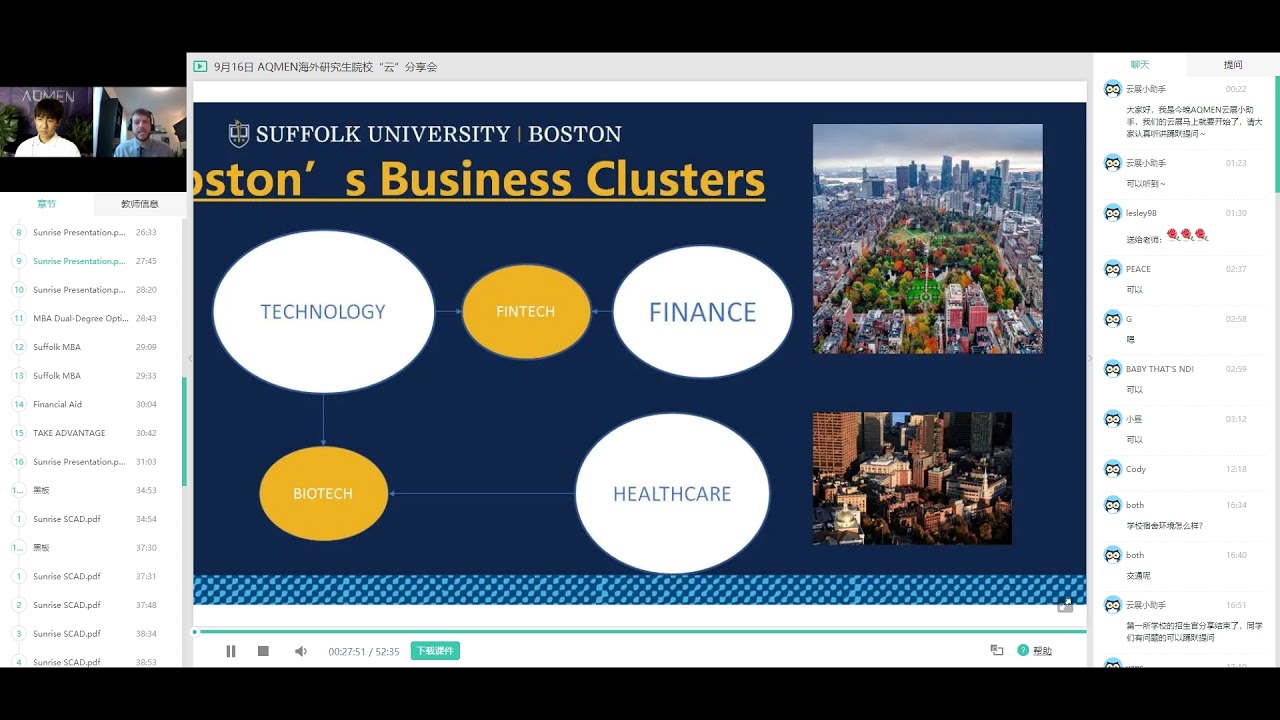Expand slide to fullscreen icon

pyautogui.click(x=1065, y=605)
